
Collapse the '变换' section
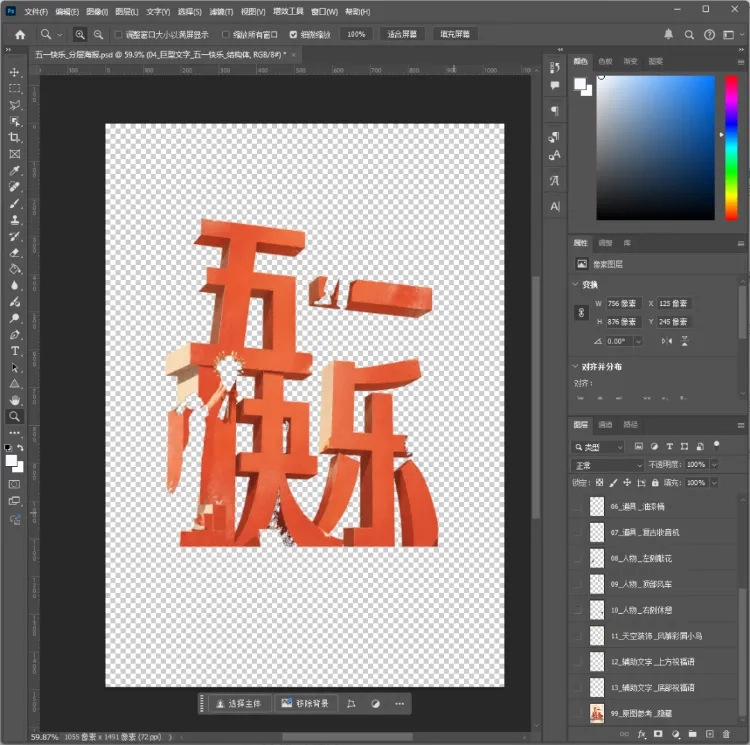(x=575, y=284)
